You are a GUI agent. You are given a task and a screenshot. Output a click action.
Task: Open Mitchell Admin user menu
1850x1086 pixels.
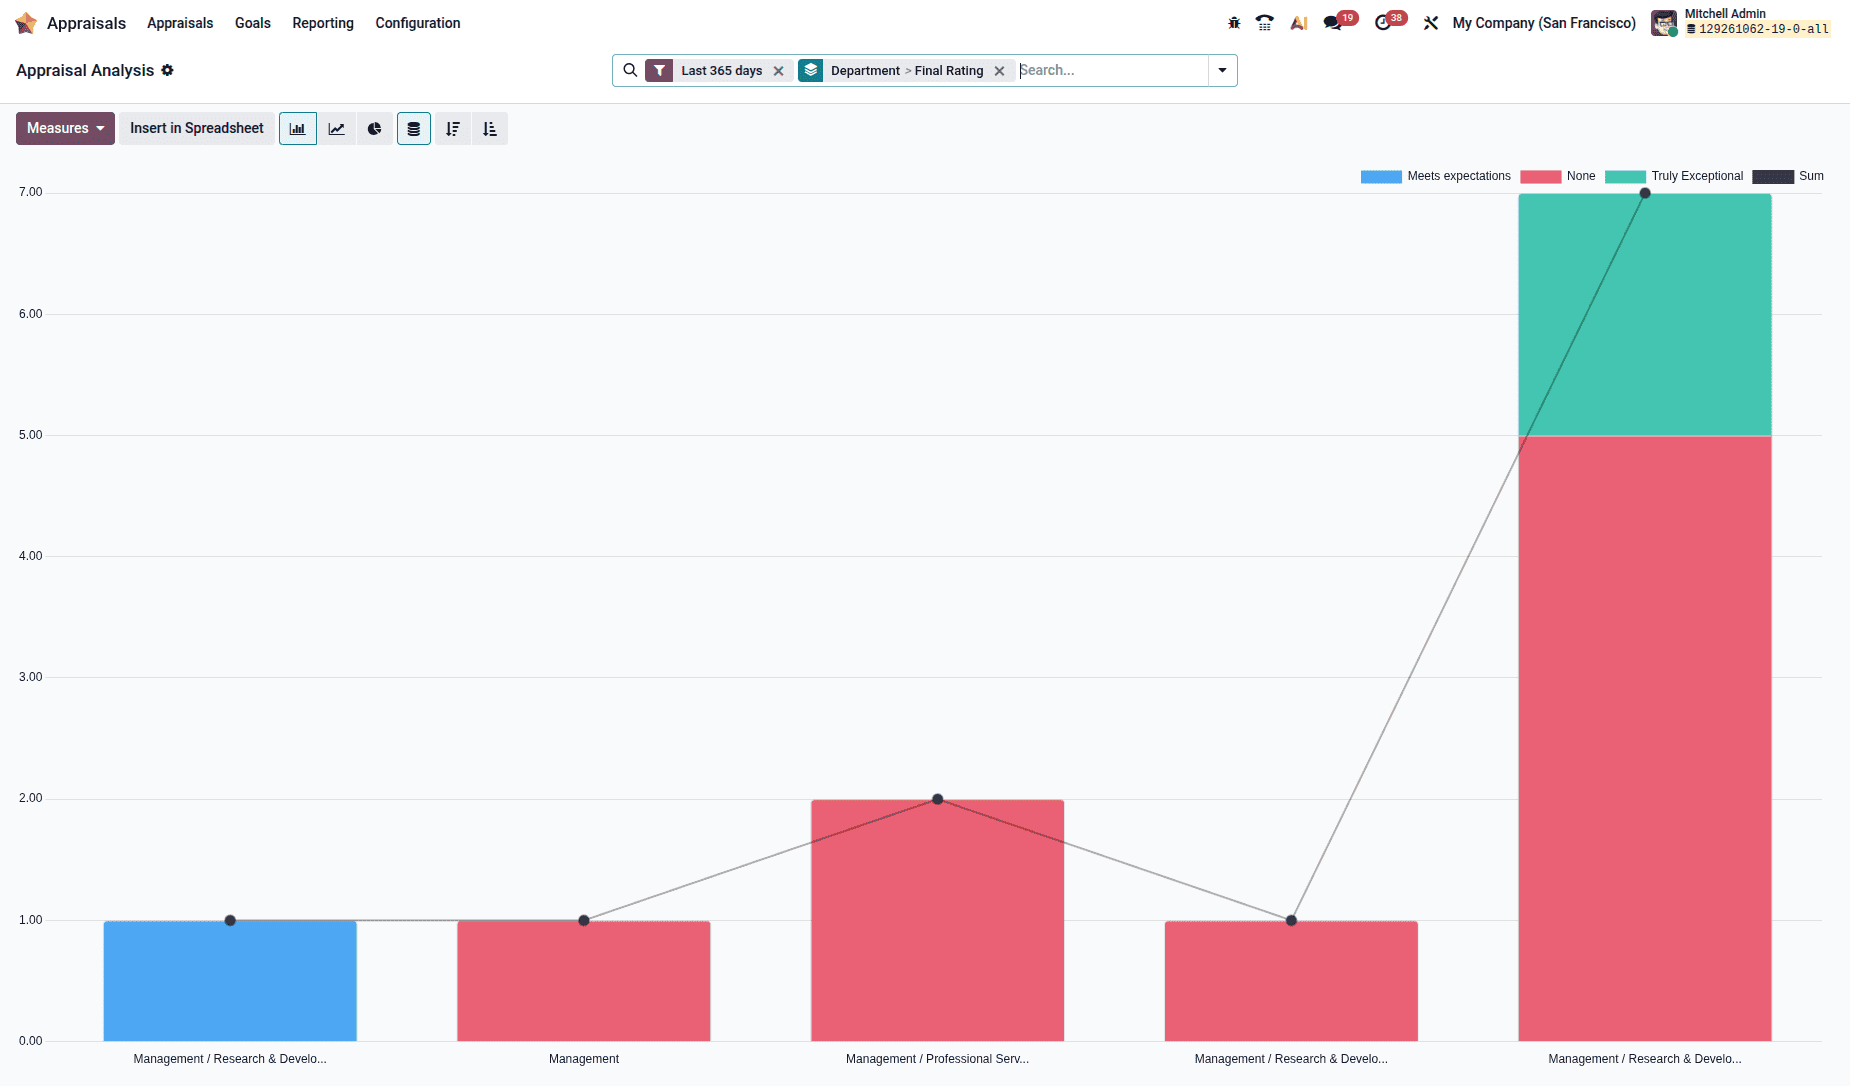1741,23
